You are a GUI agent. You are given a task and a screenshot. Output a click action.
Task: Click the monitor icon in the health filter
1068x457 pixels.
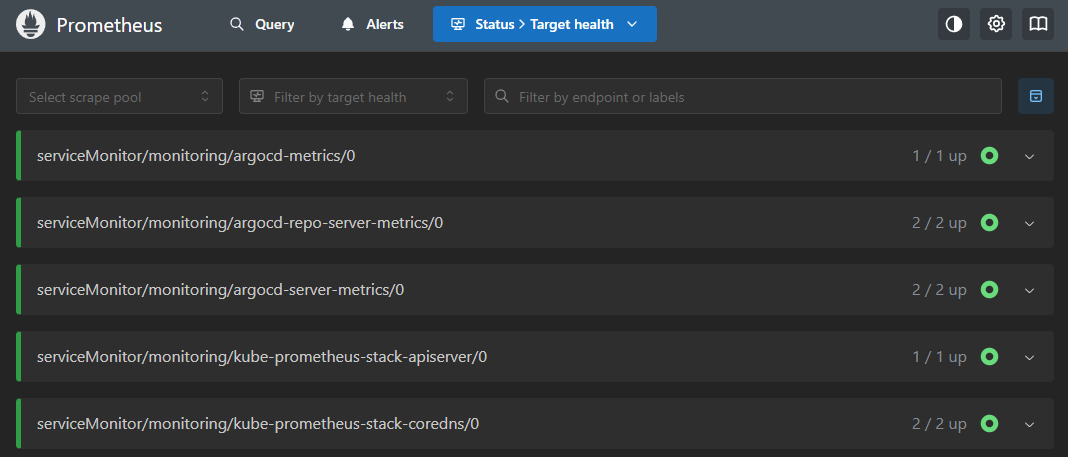click(x=257, y=96)
